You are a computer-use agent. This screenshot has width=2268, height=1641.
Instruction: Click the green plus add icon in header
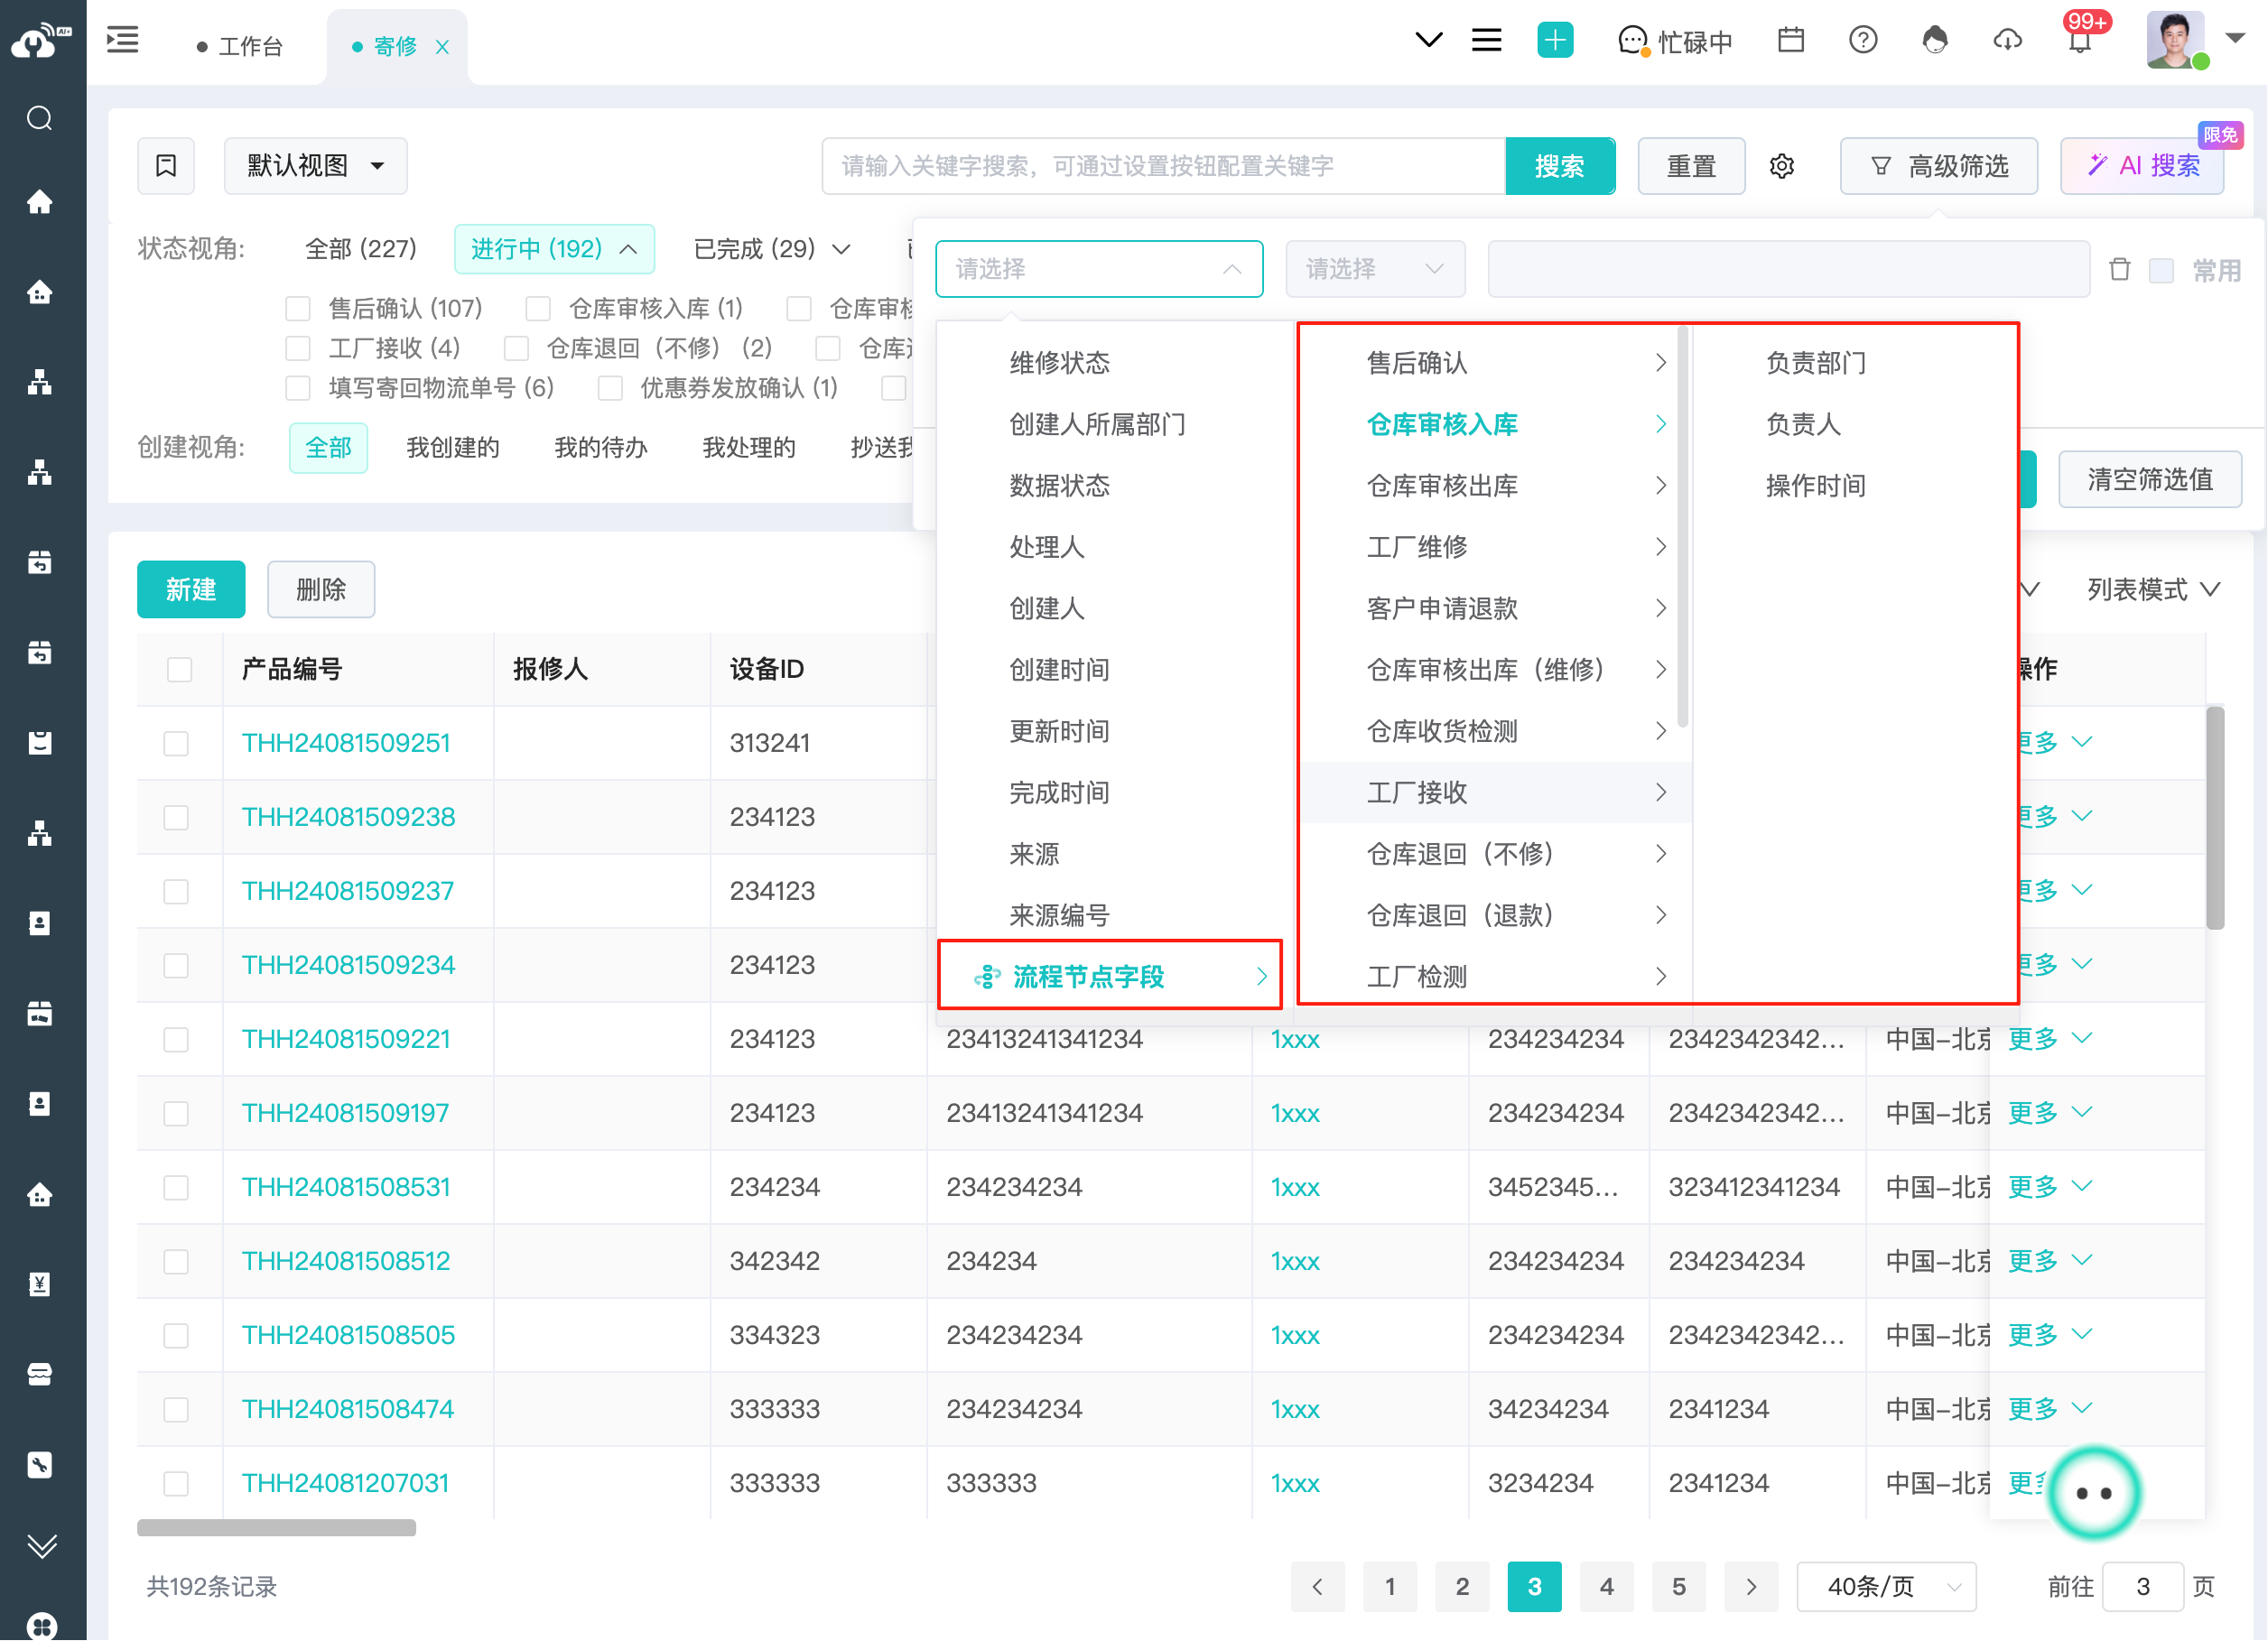point(1554,40)
